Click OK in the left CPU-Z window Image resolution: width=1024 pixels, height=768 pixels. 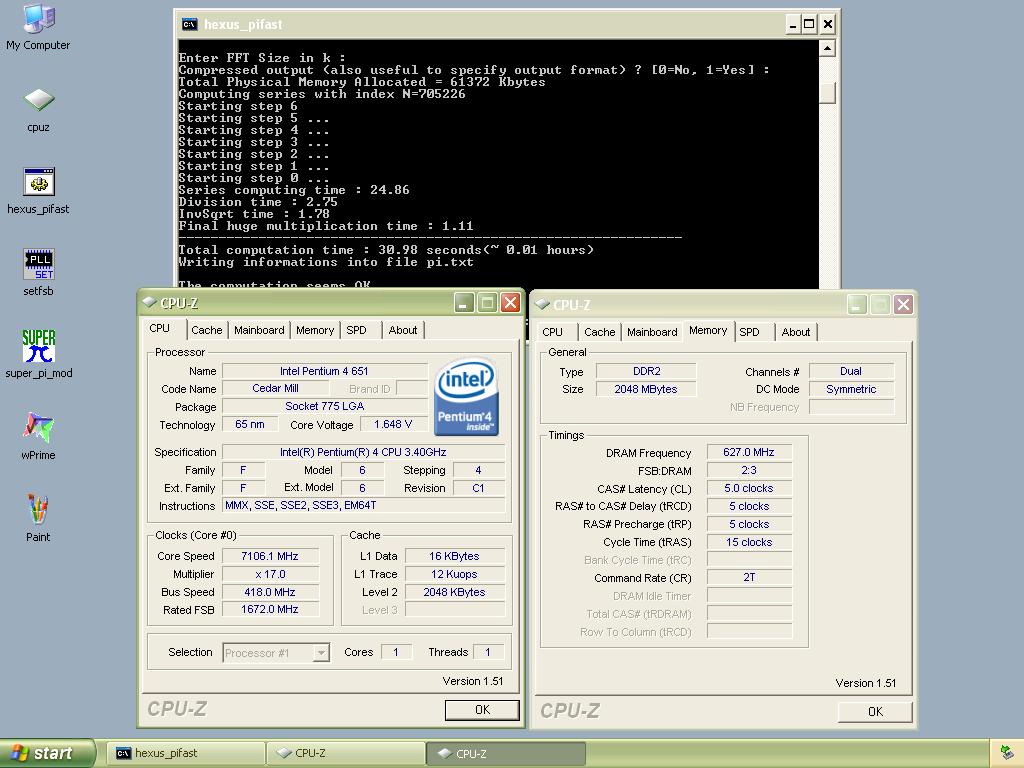[482, 710]
